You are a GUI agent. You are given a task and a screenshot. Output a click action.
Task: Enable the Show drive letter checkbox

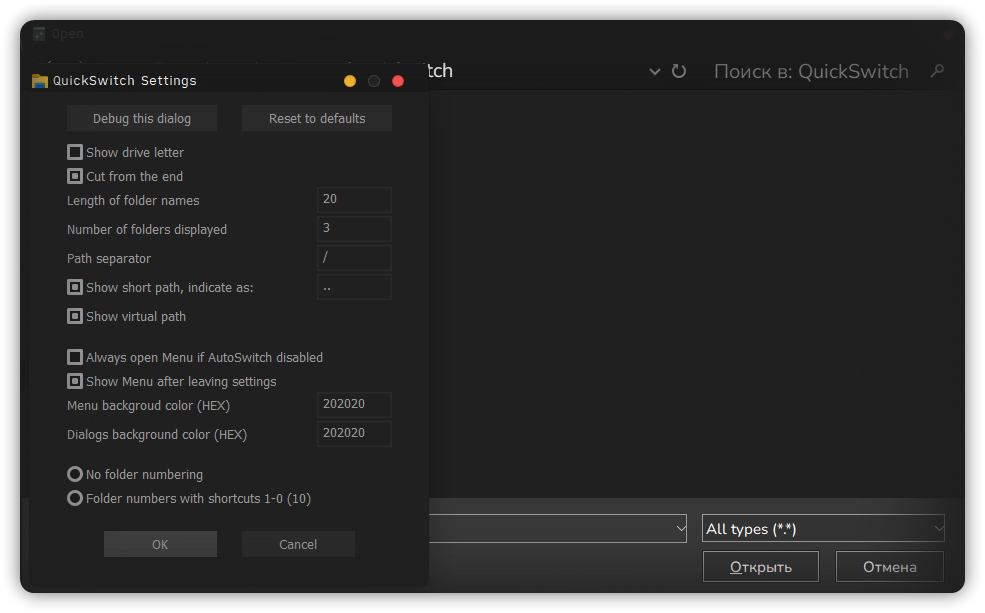(75, 153)
